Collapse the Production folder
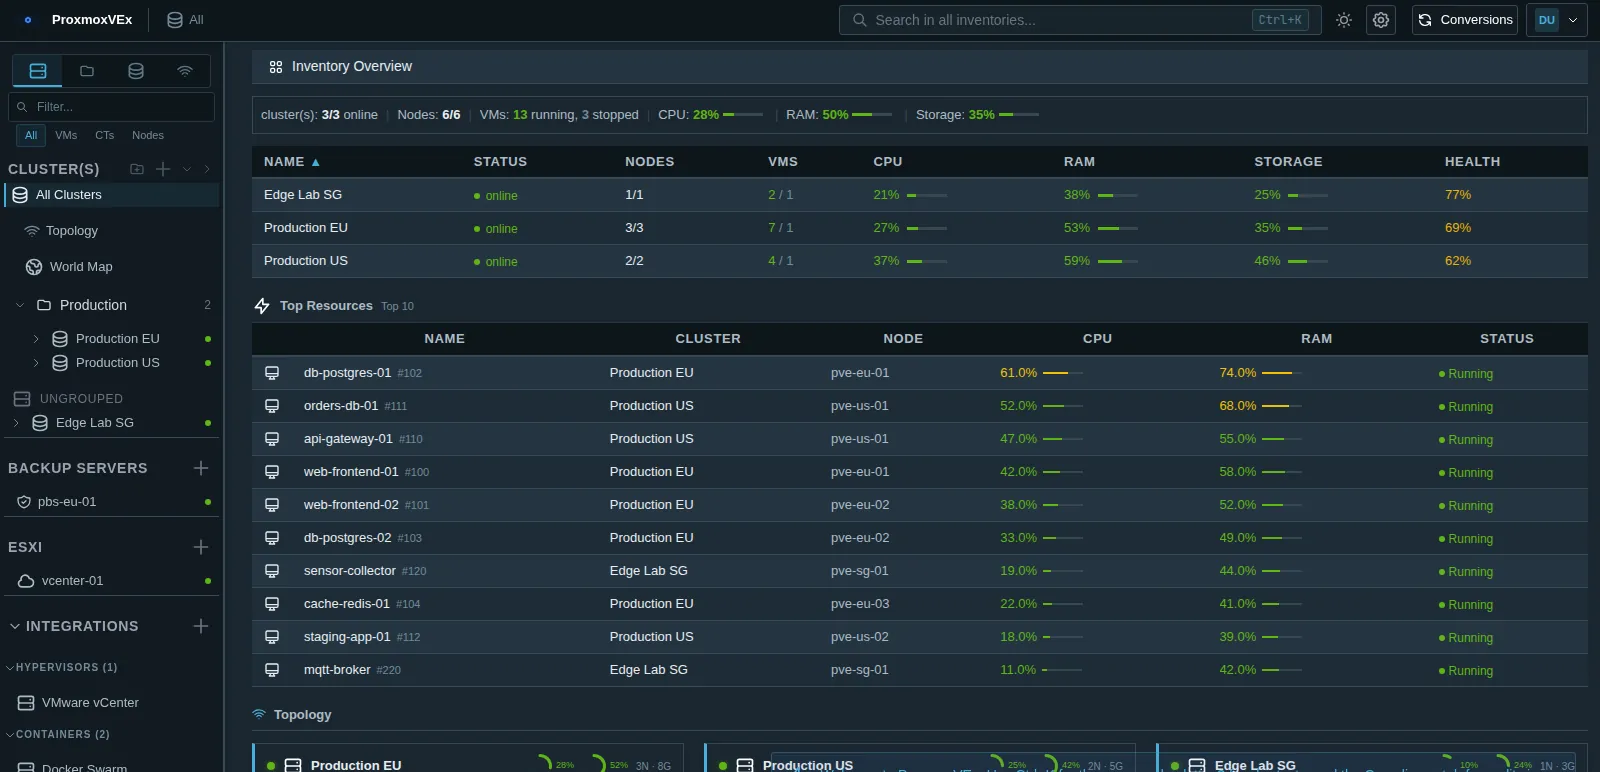The image size is (1600, 772). 20,305
